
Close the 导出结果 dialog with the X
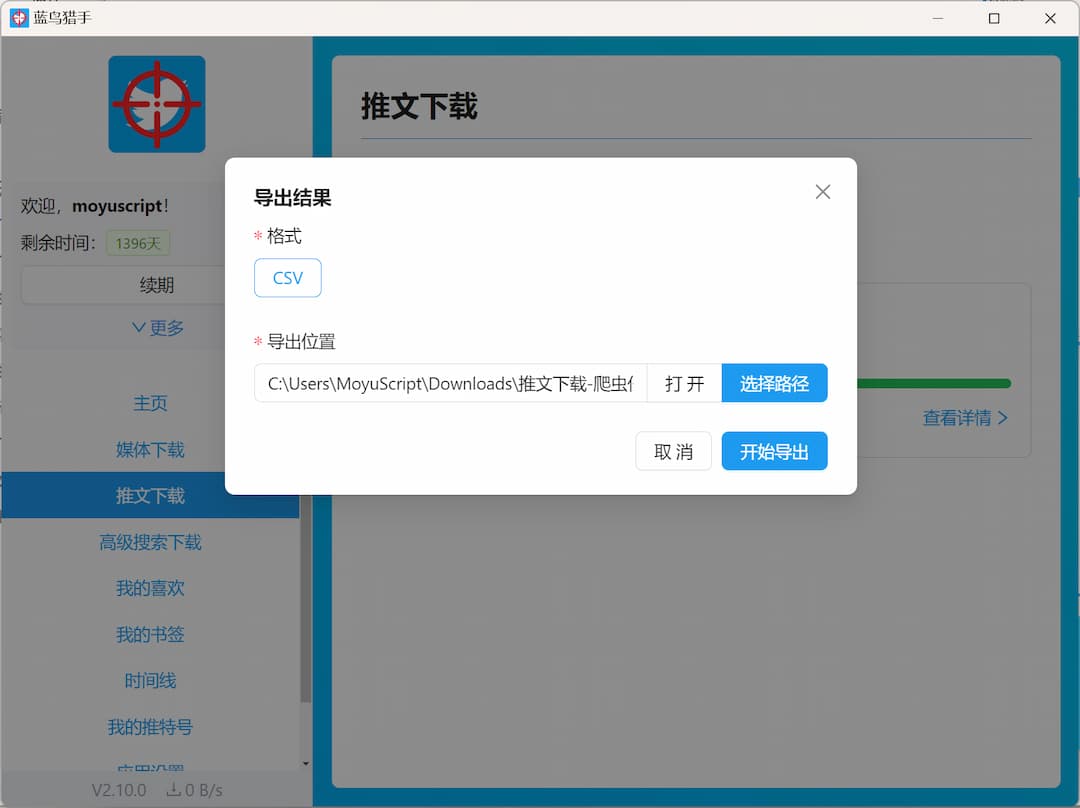tap(822, 191)
